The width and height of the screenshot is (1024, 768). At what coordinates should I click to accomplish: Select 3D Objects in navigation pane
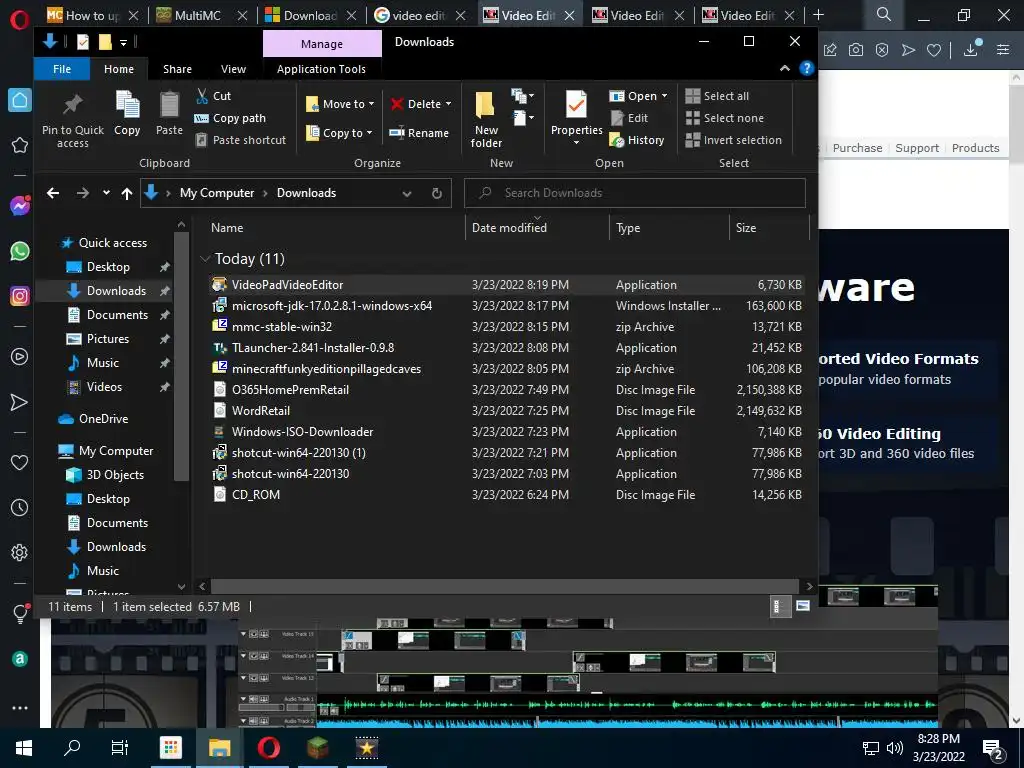coord(115,475)
